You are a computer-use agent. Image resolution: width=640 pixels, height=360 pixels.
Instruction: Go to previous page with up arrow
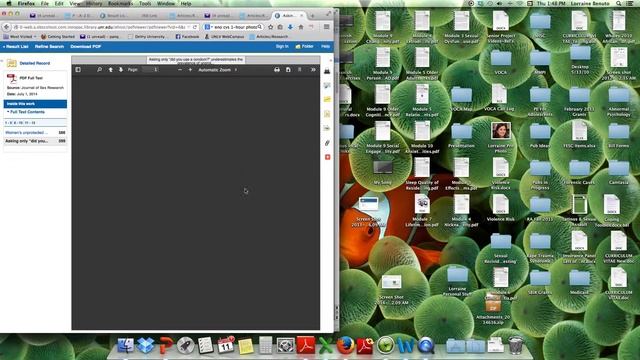click(110, 70)
